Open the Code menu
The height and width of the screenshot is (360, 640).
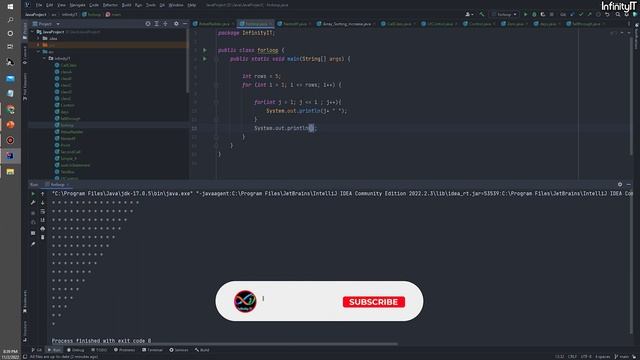[x=94, y=5]
